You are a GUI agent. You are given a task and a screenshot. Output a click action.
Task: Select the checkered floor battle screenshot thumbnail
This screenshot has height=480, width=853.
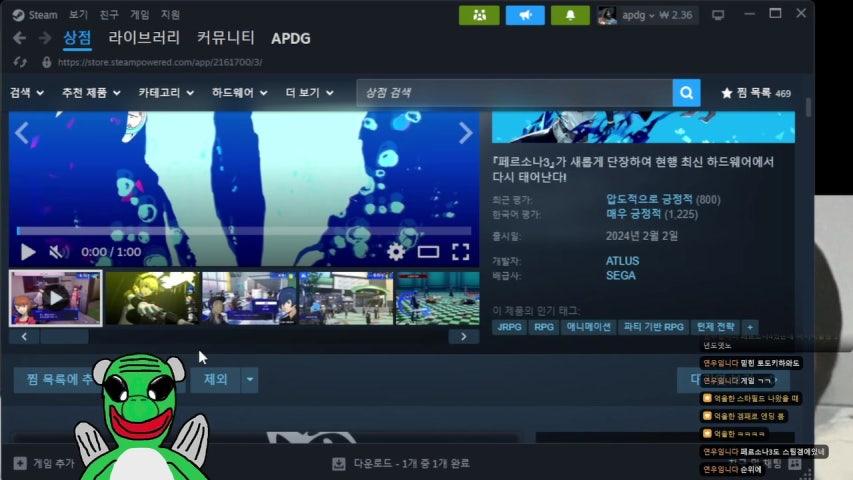(437, 298)
